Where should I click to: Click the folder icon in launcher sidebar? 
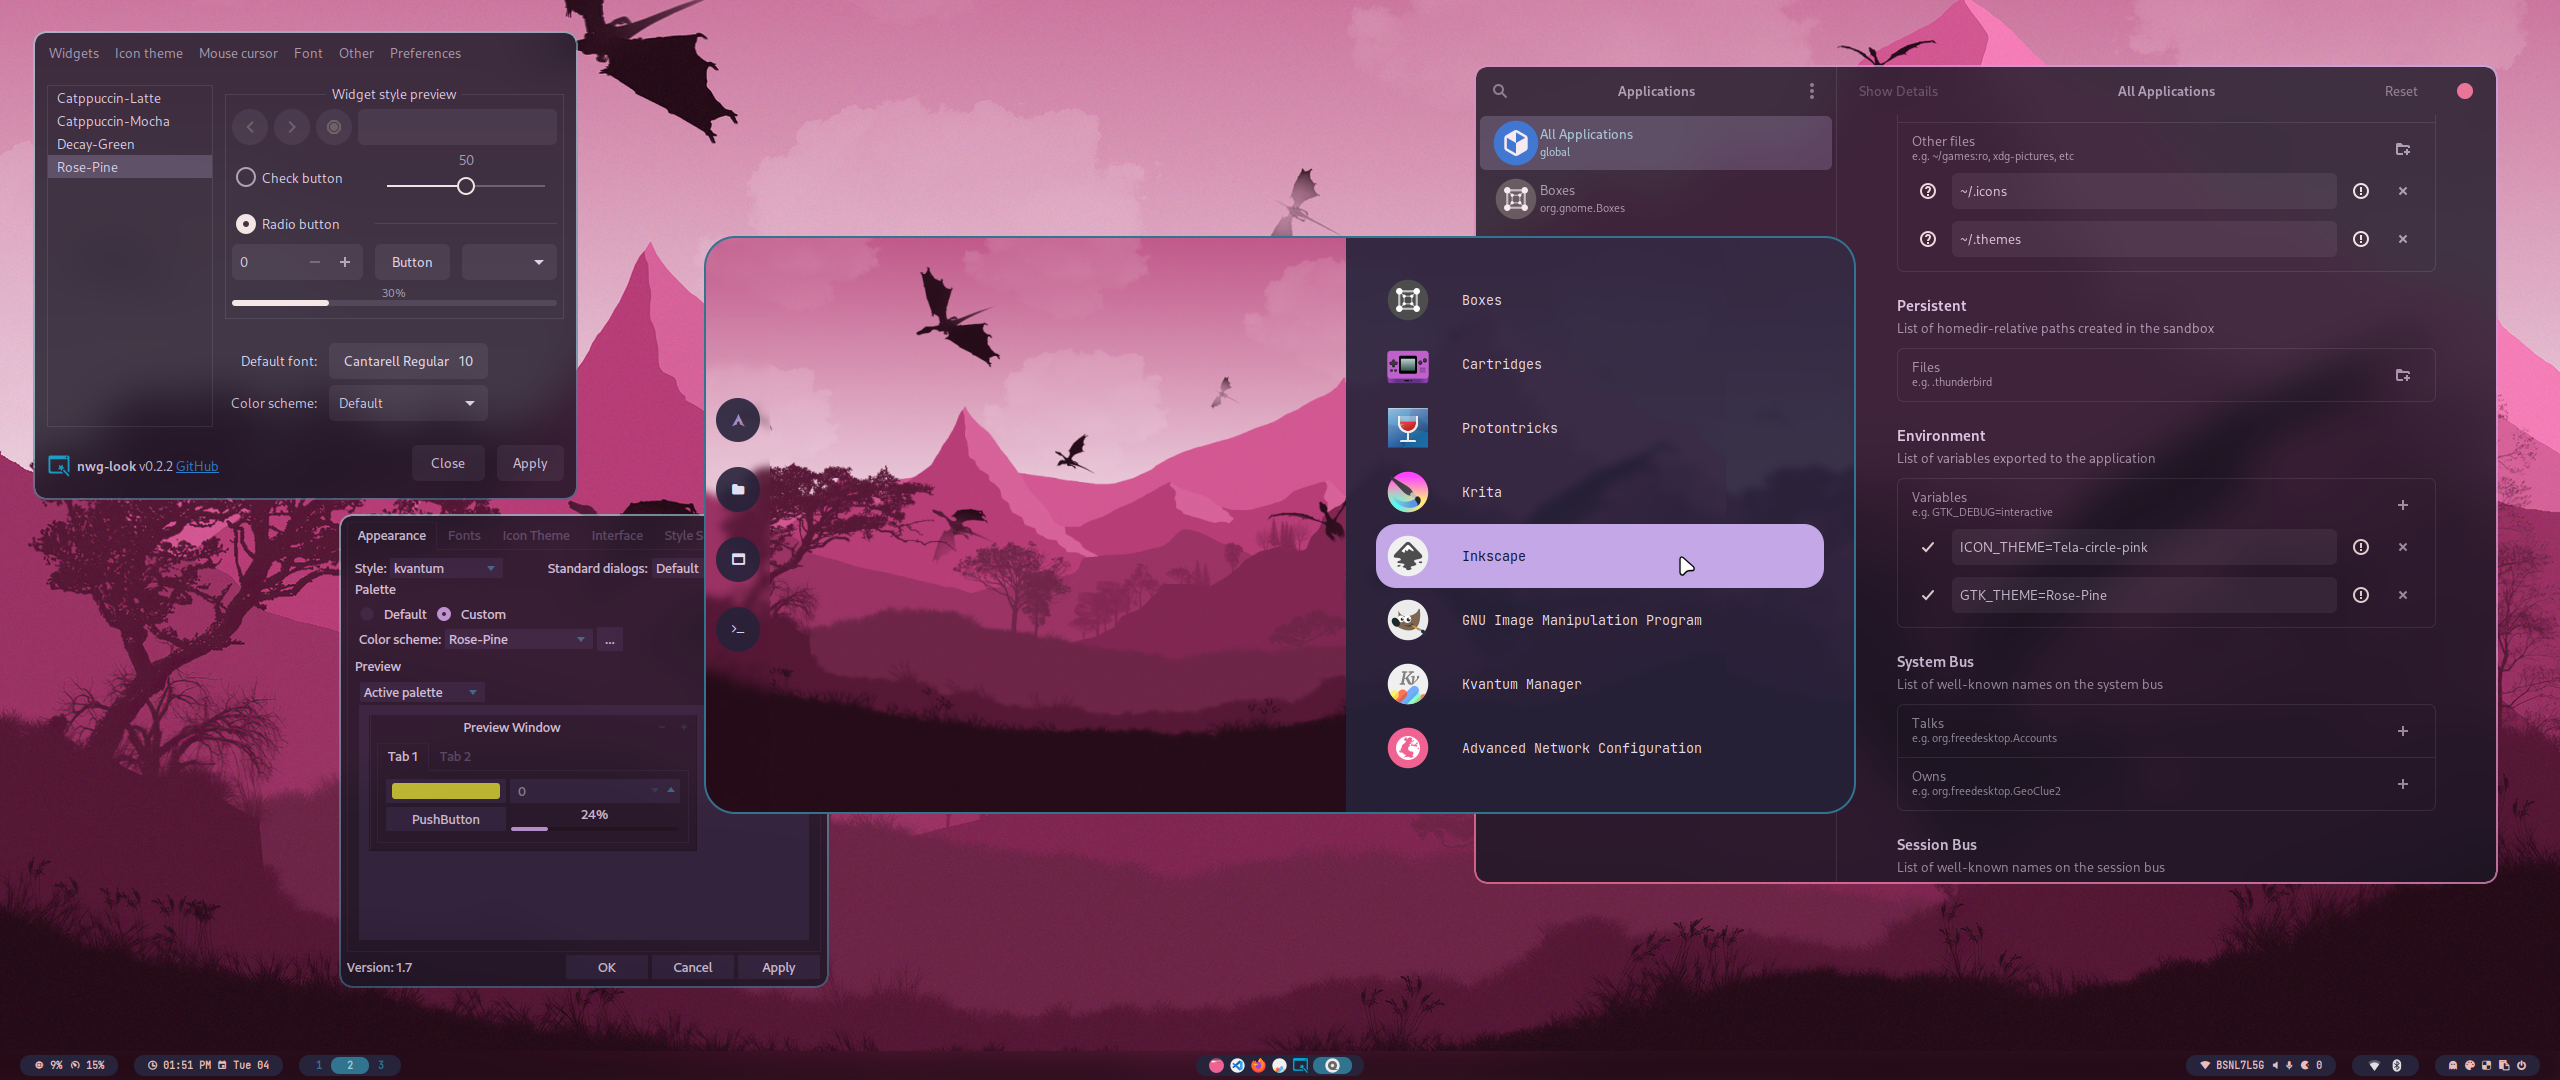pos(738,489)
